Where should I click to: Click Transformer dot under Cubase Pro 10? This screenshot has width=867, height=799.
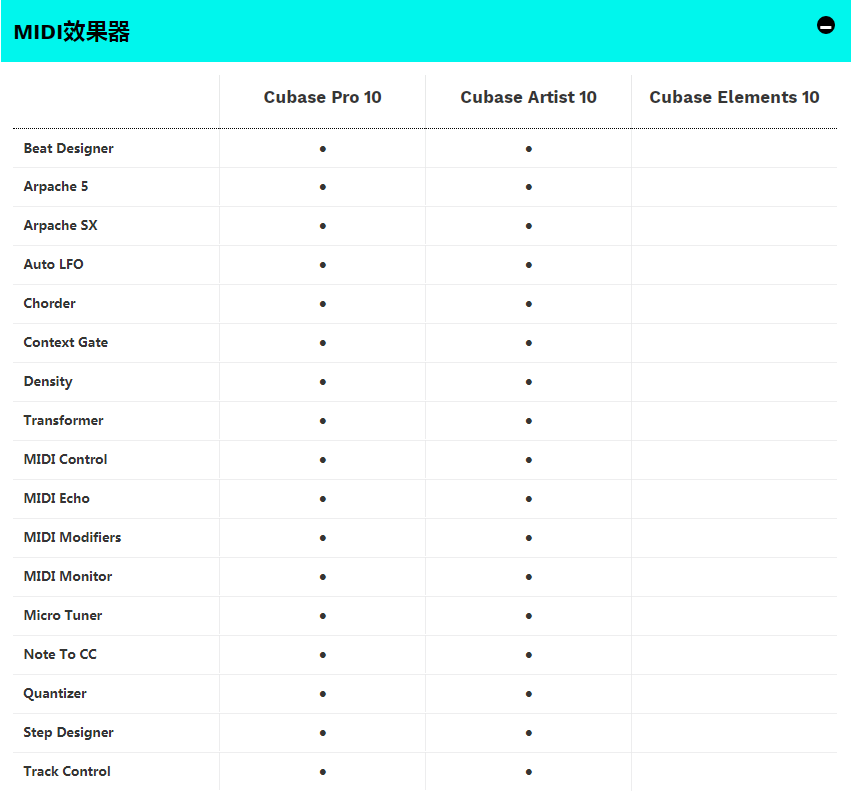click(323, 421)
